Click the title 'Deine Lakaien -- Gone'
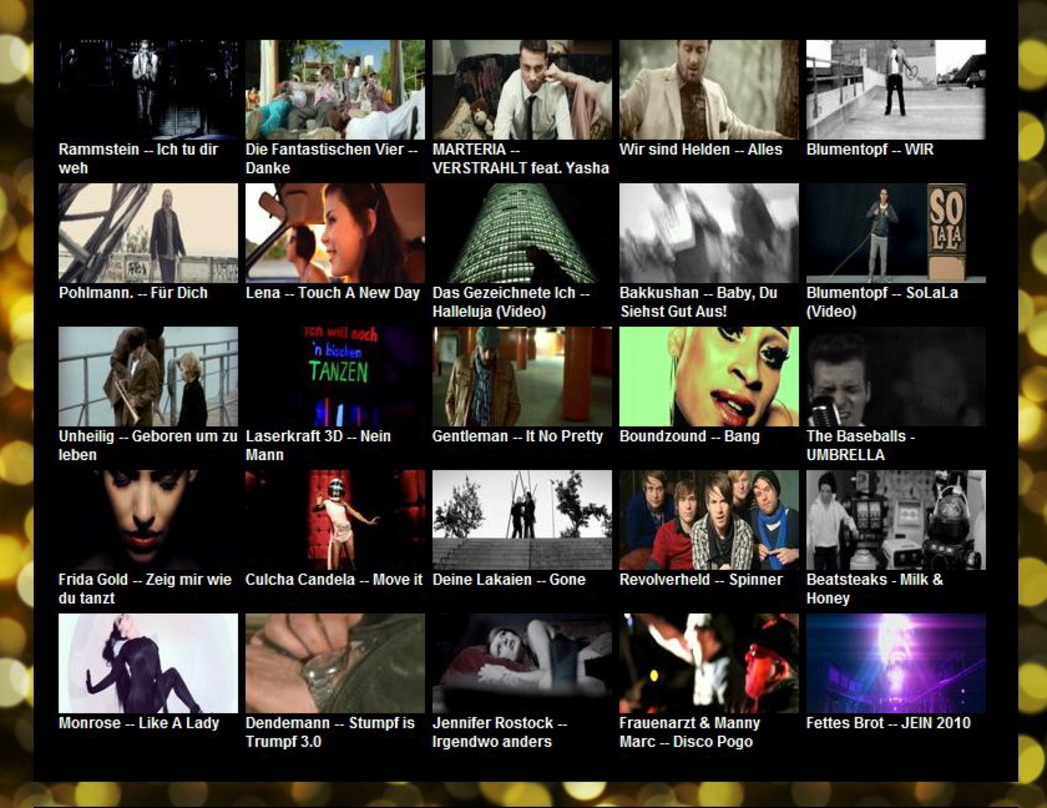The height and width of the screenshot is (808, 1047). [x=509, y=580]
